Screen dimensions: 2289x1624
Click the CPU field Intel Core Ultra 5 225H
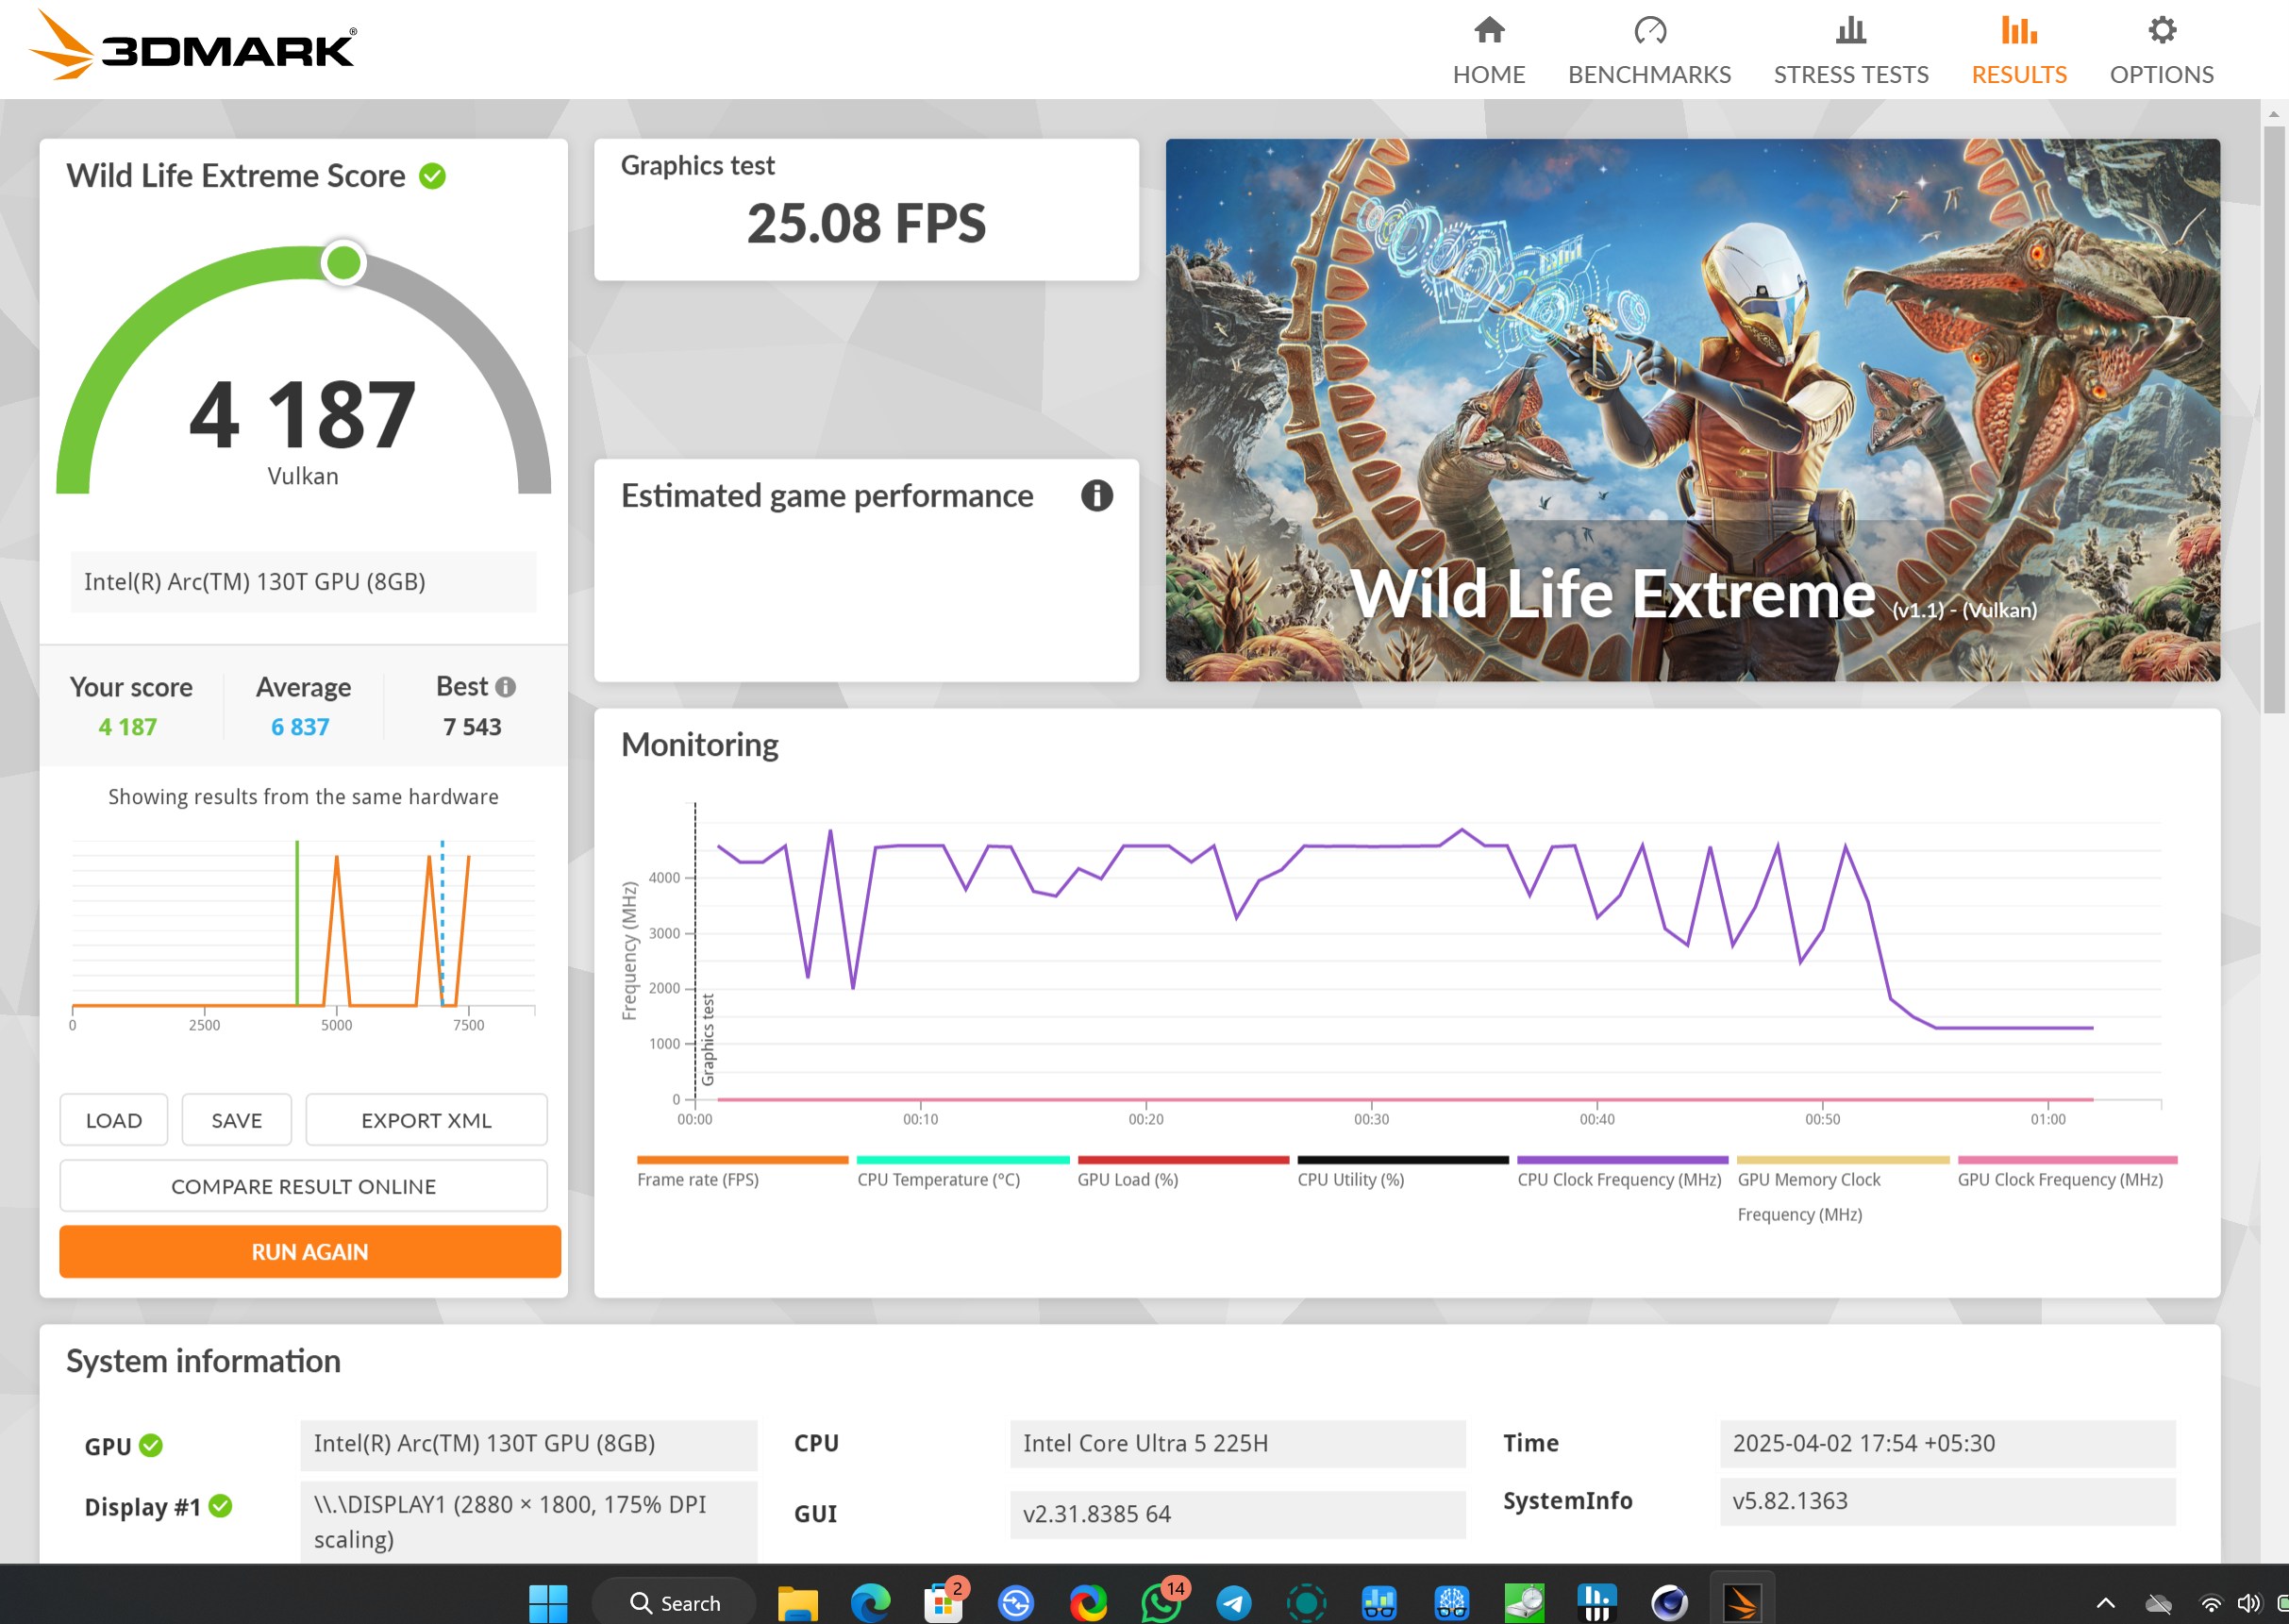click(x=1238, y=1443)
